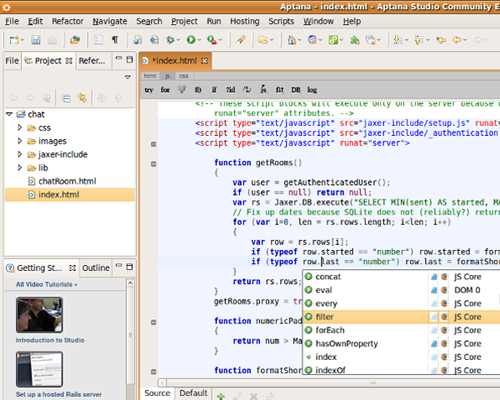Click the 'flt' snippet toolbar icon
This screenshot has height=400, width=500.
coord(280,90)
